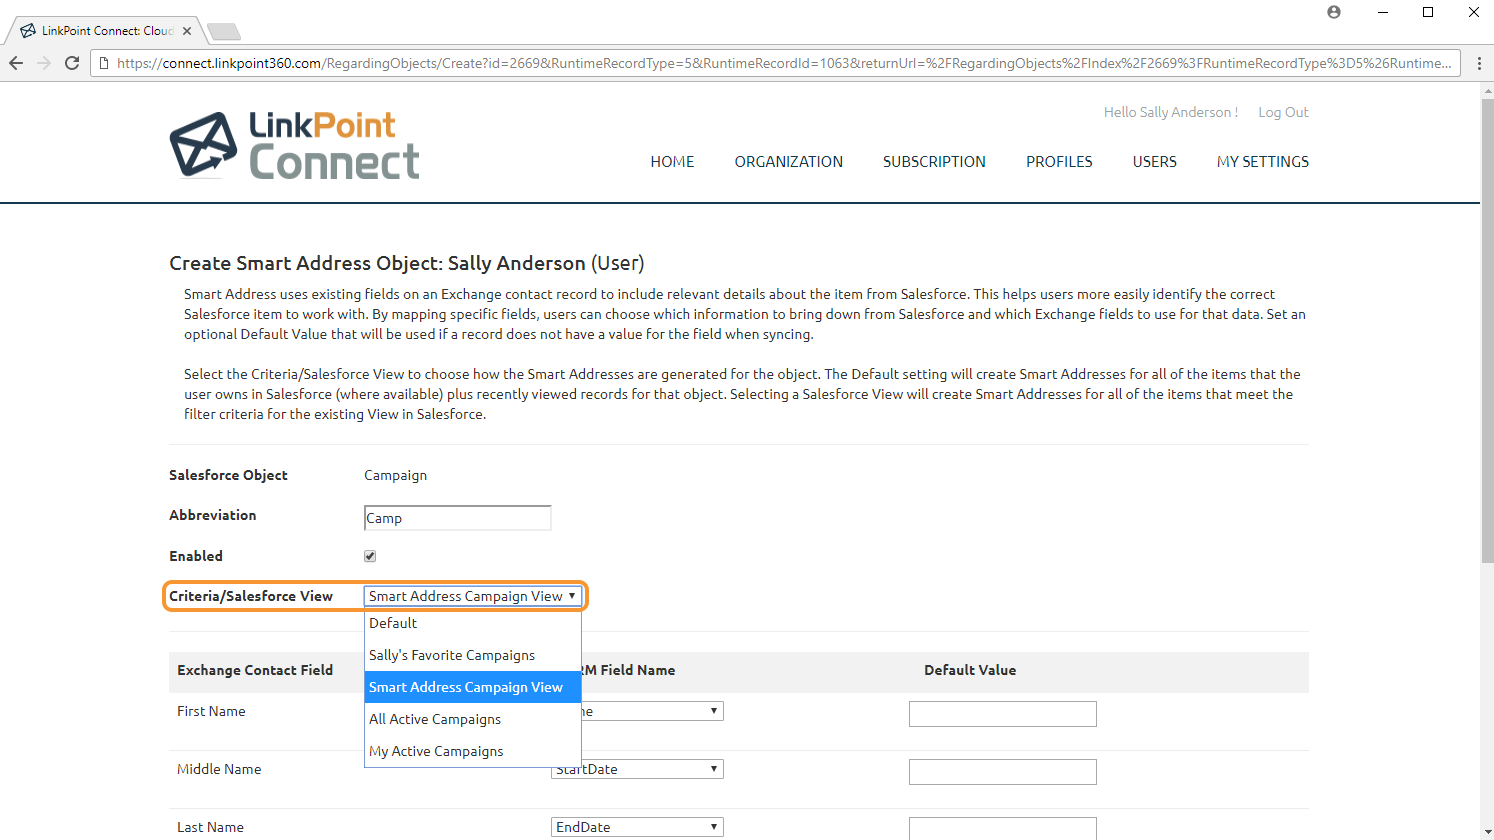Choose My Active Campaigns option
The height and width of the screenshot is (840, 1494).
click(x=473, y=751)
